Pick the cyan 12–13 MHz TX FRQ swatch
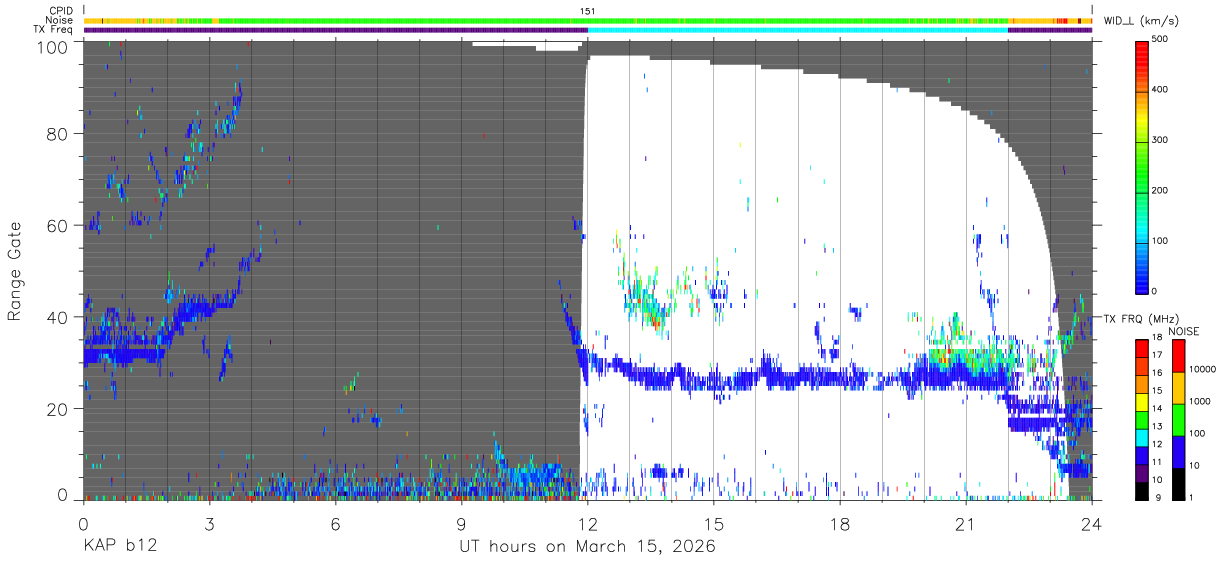1228x567 pixels. 1142,436
